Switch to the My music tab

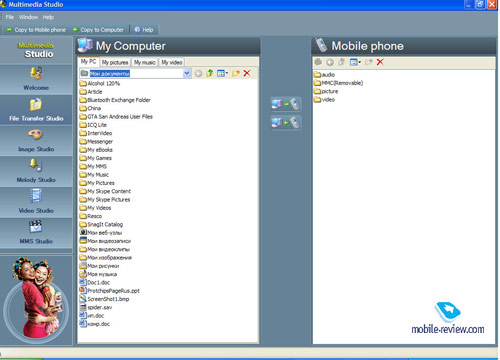tap(145, 62)
